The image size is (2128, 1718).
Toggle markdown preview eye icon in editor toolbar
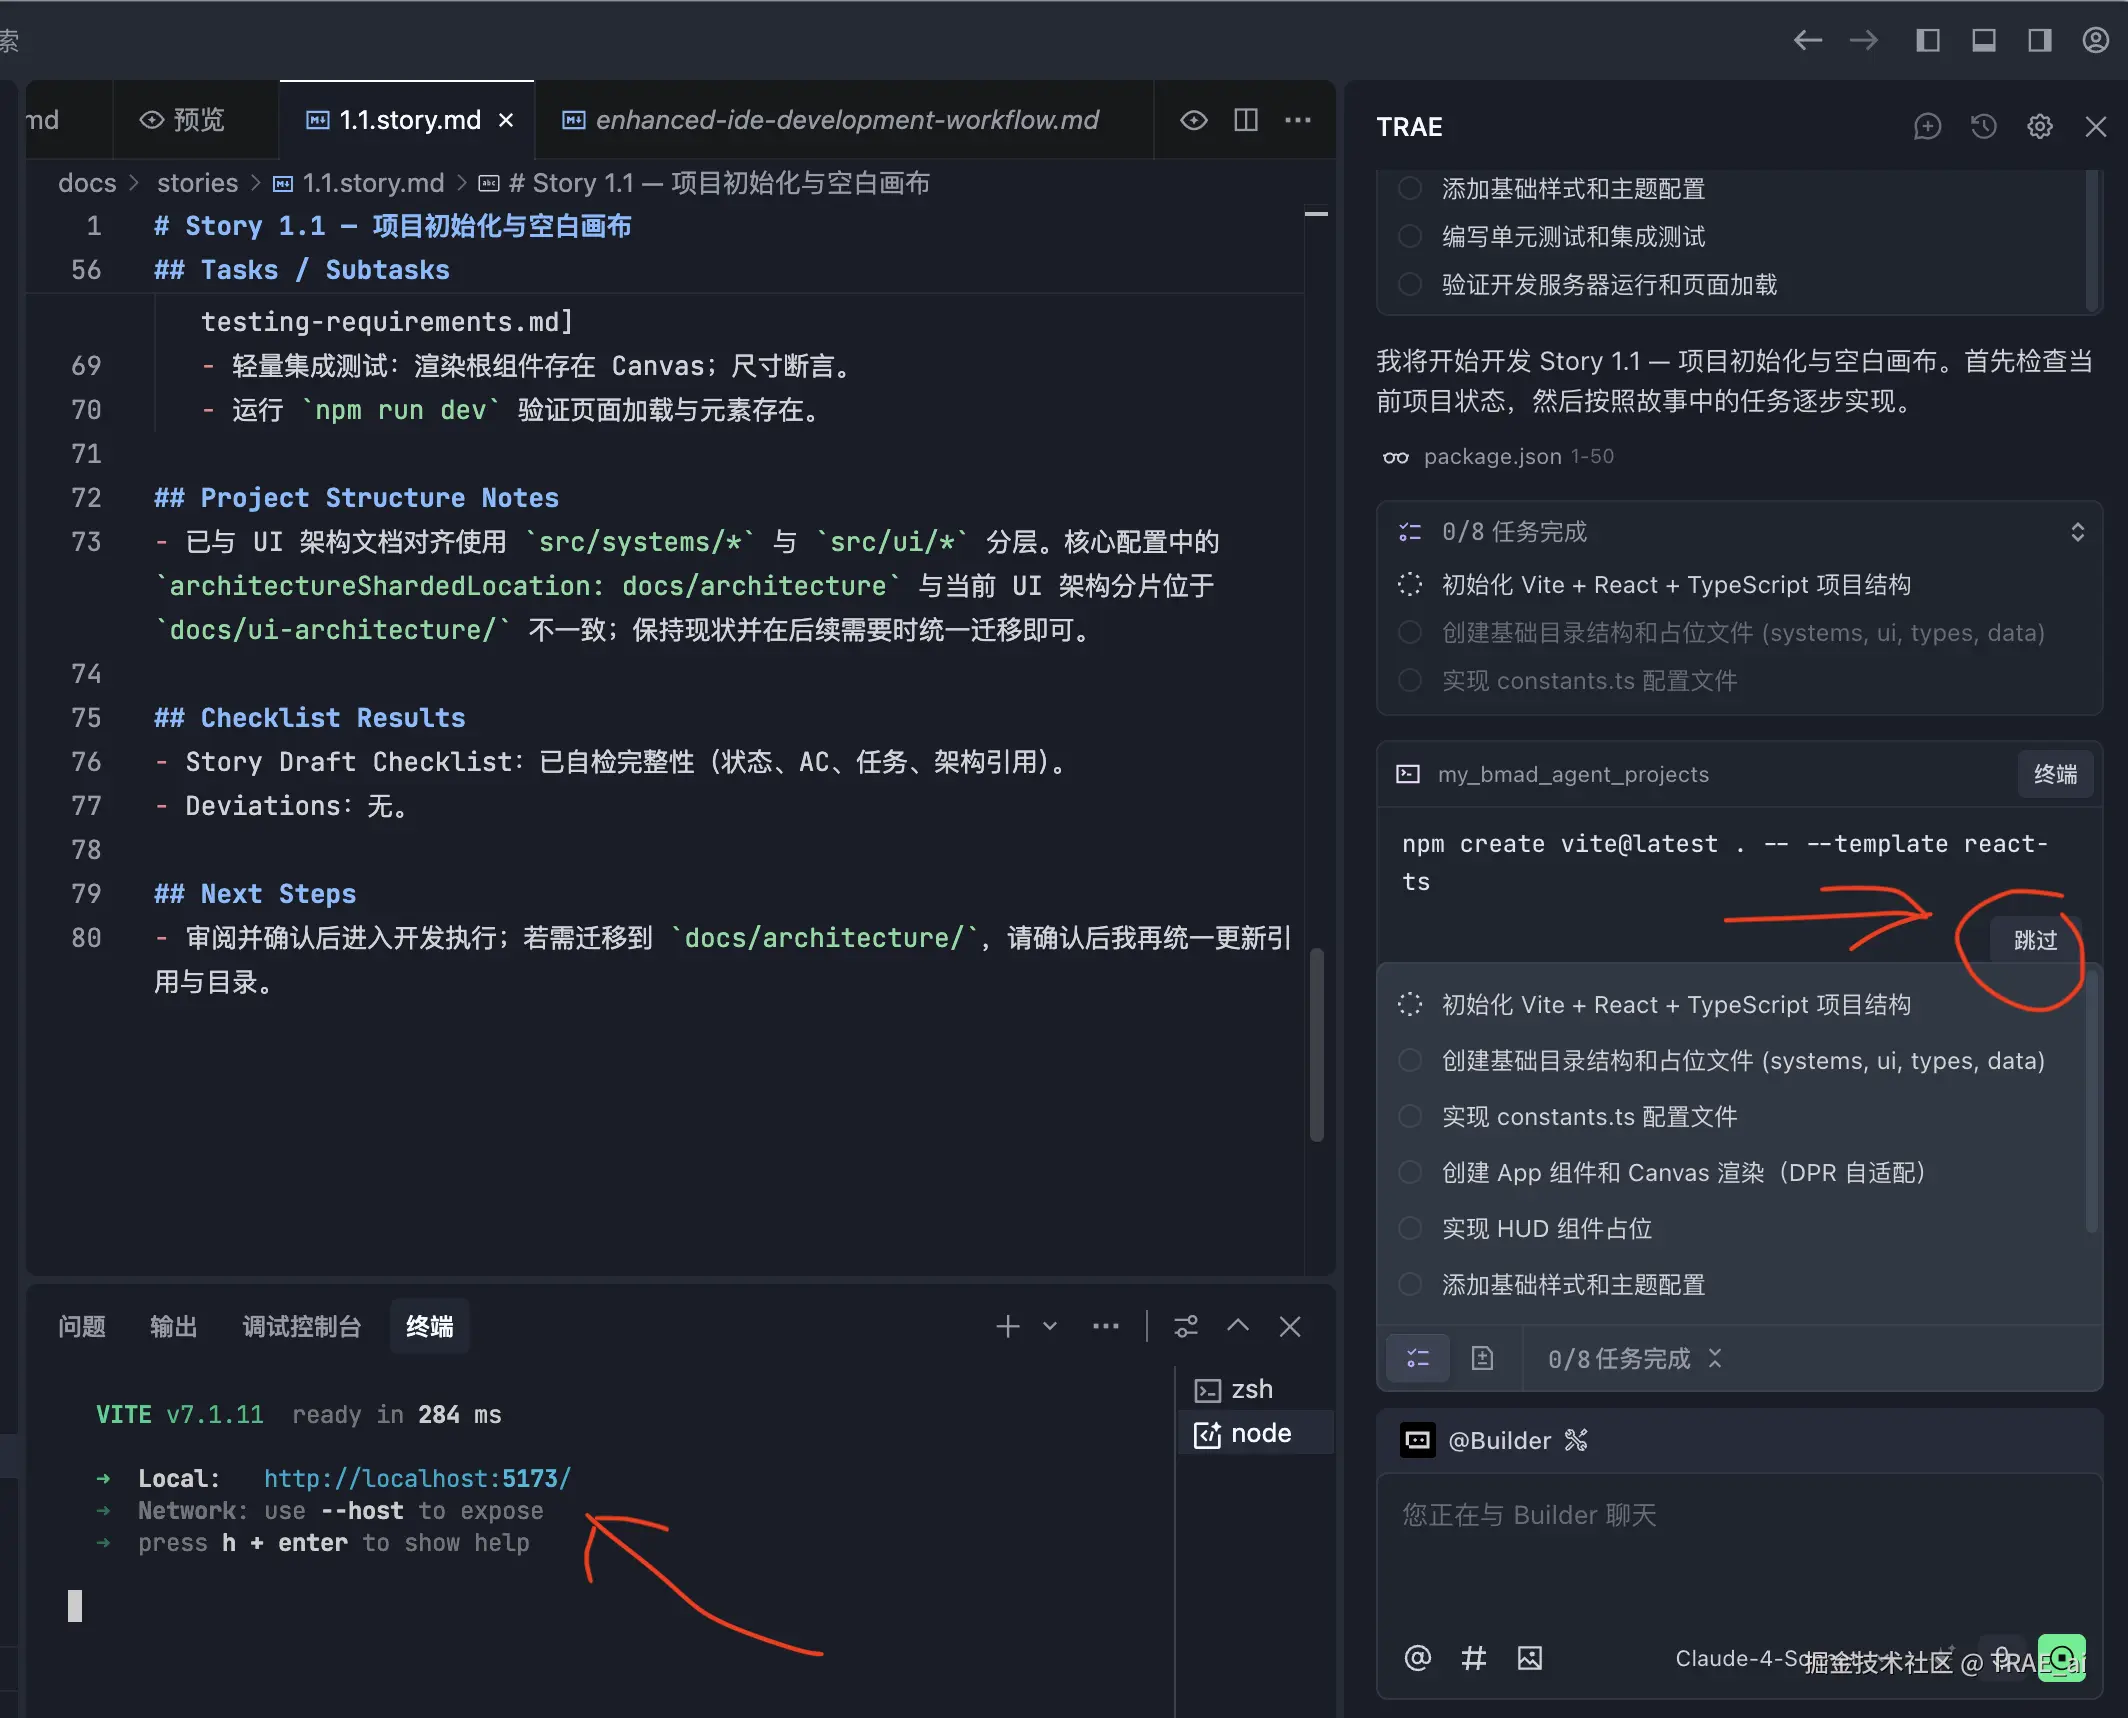pos(1193,120)
